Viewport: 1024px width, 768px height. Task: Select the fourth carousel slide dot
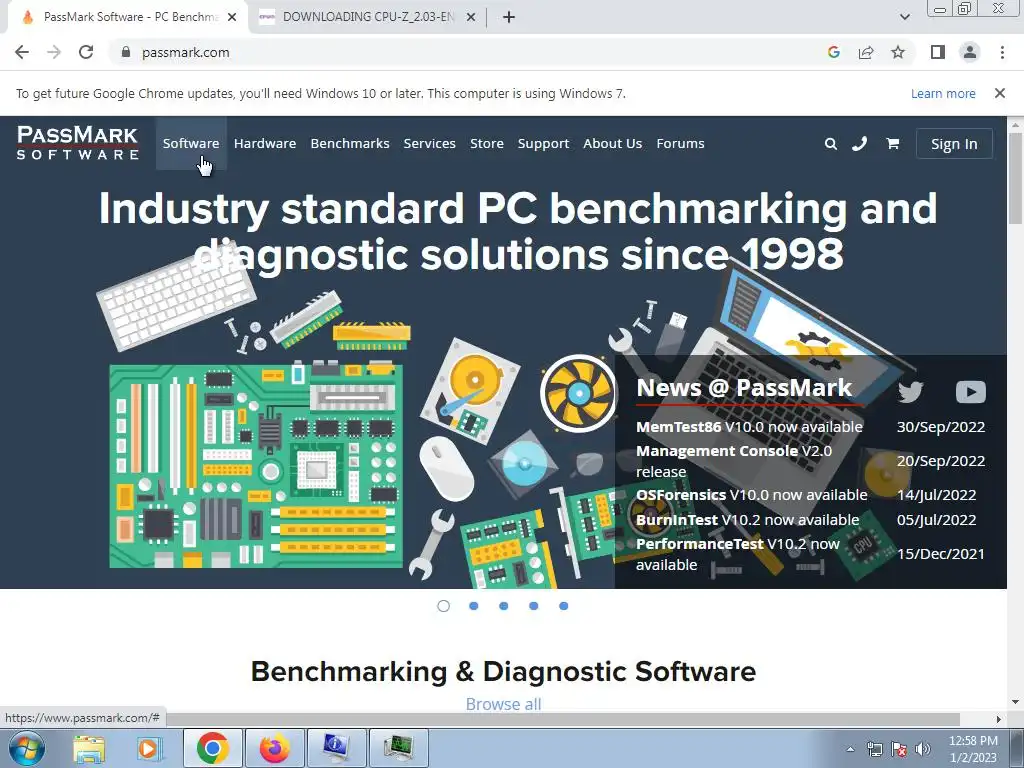[x=534, y=606]
